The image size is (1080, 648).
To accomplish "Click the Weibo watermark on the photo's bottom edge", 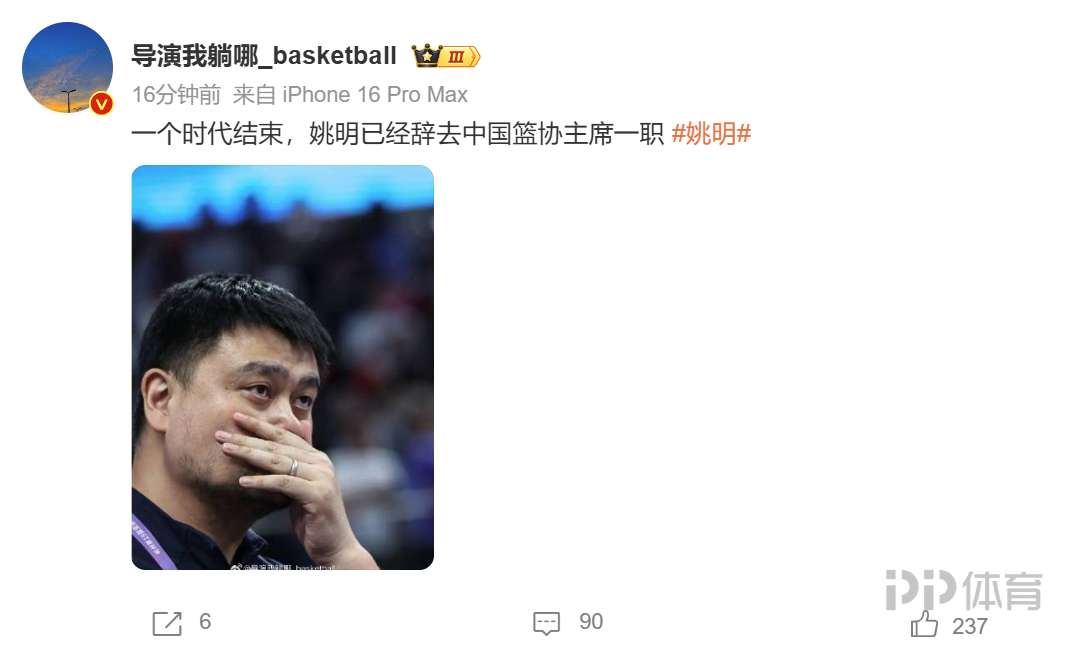I will point(283,567).
